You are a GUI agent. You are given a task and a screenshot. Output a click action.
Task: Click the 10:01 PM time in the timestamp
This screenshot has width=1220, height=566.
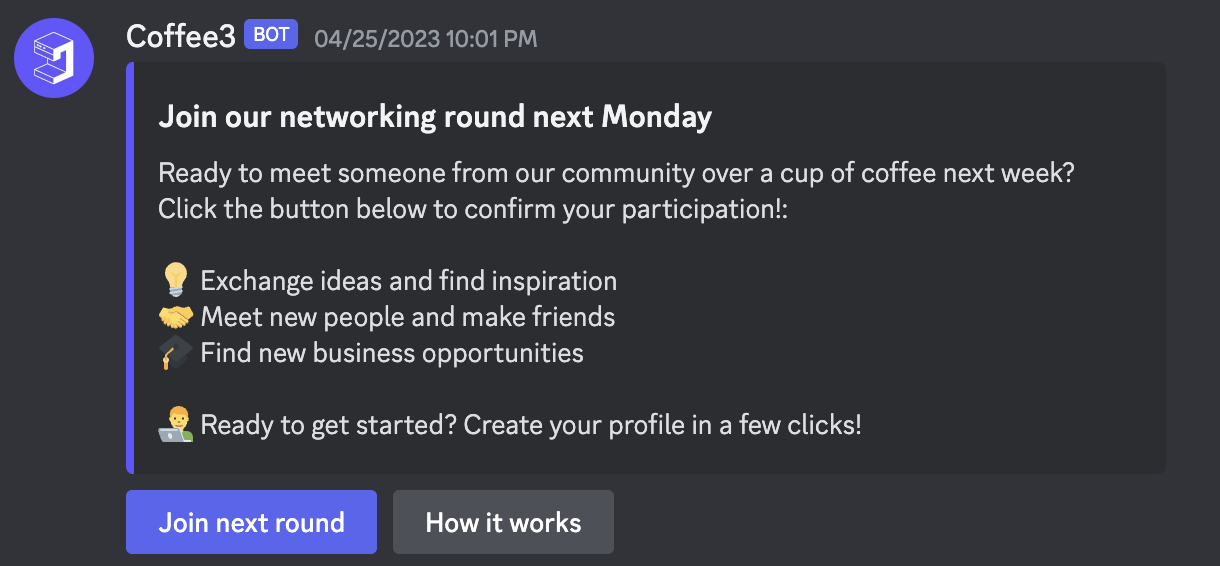point(499,39)
